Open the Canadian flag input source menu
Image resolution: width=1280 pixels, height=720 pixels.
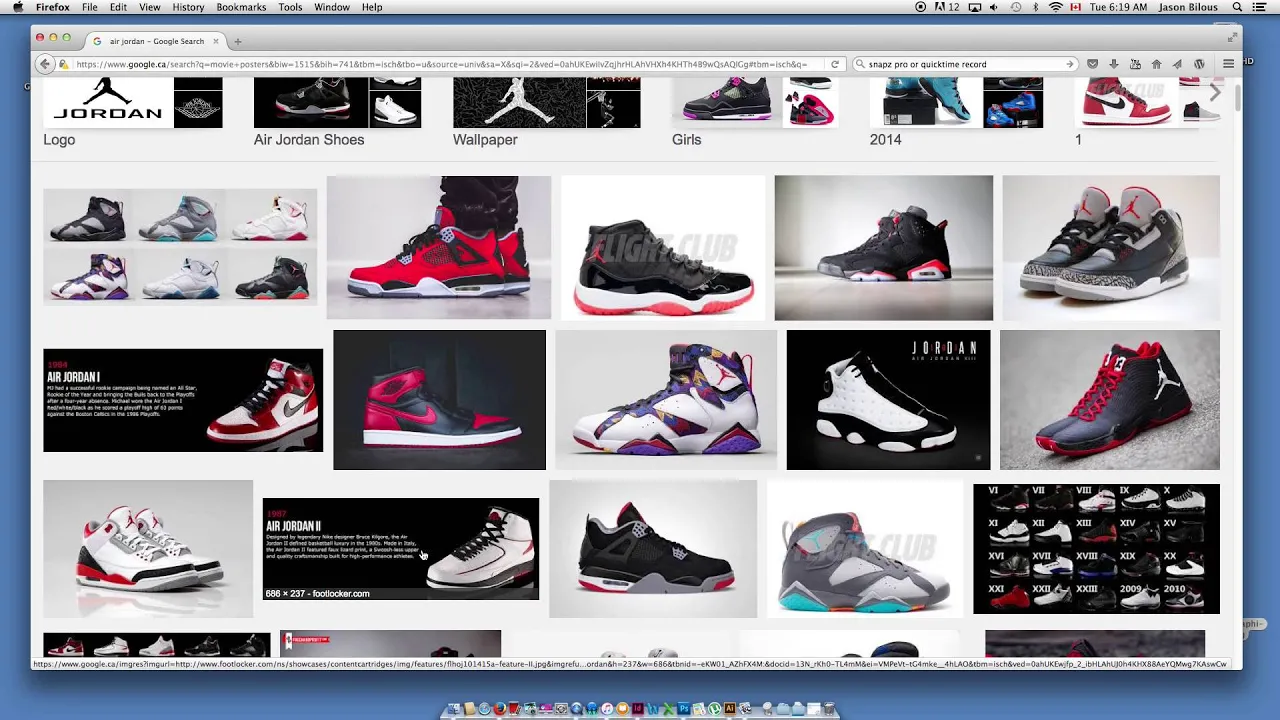pyautogui.click(x=1076, y=7)
